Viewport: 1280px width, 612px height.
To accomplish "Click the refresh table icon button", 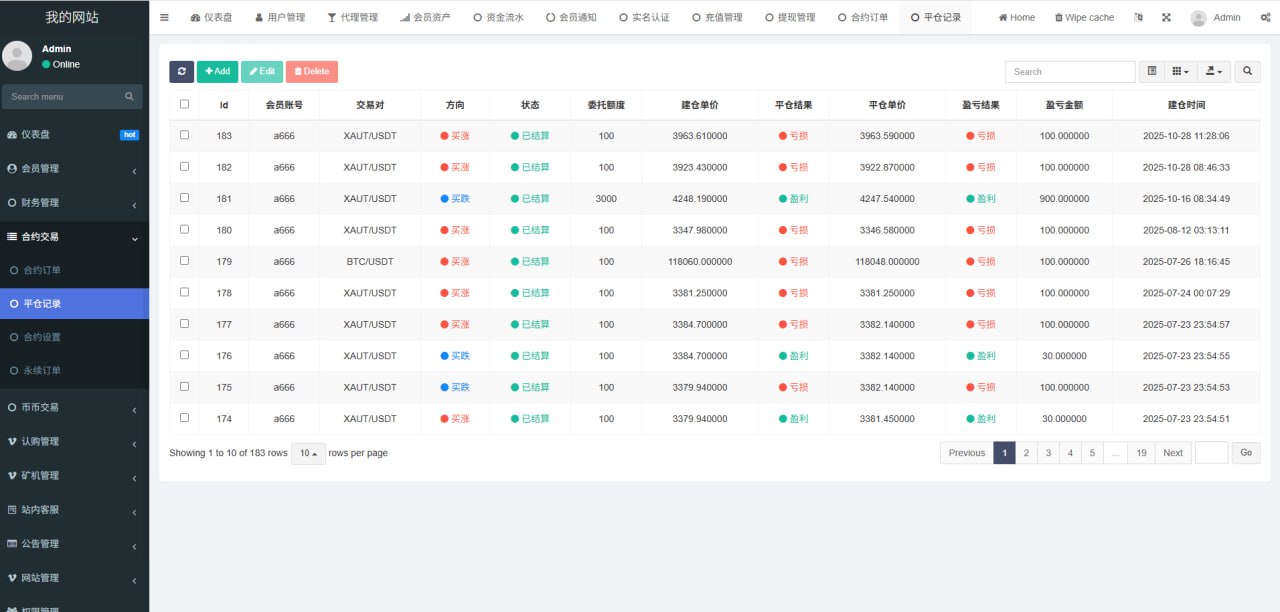I will (181, 71).
